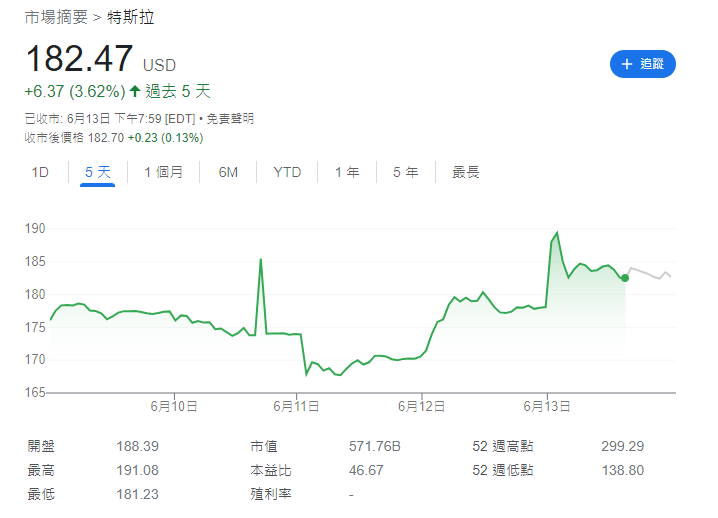
Task: Click the 170 y-axis label
Action: 35,360
